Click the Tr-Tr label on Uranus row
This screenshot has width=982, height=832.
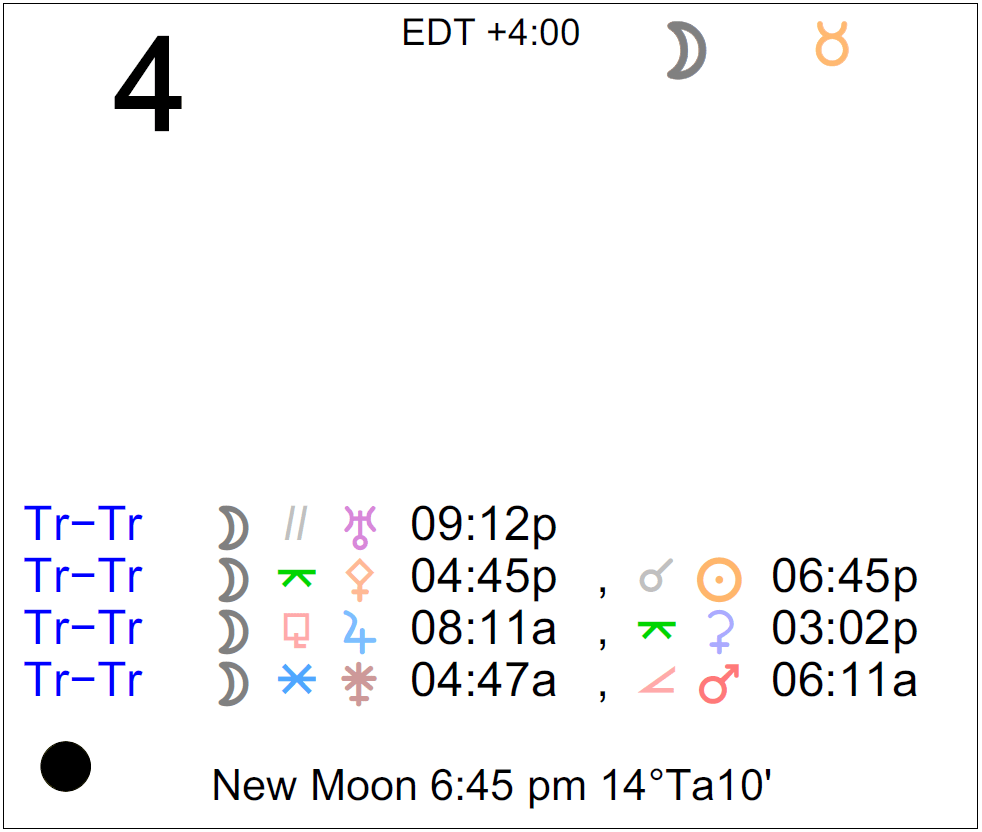click(83, 525)
